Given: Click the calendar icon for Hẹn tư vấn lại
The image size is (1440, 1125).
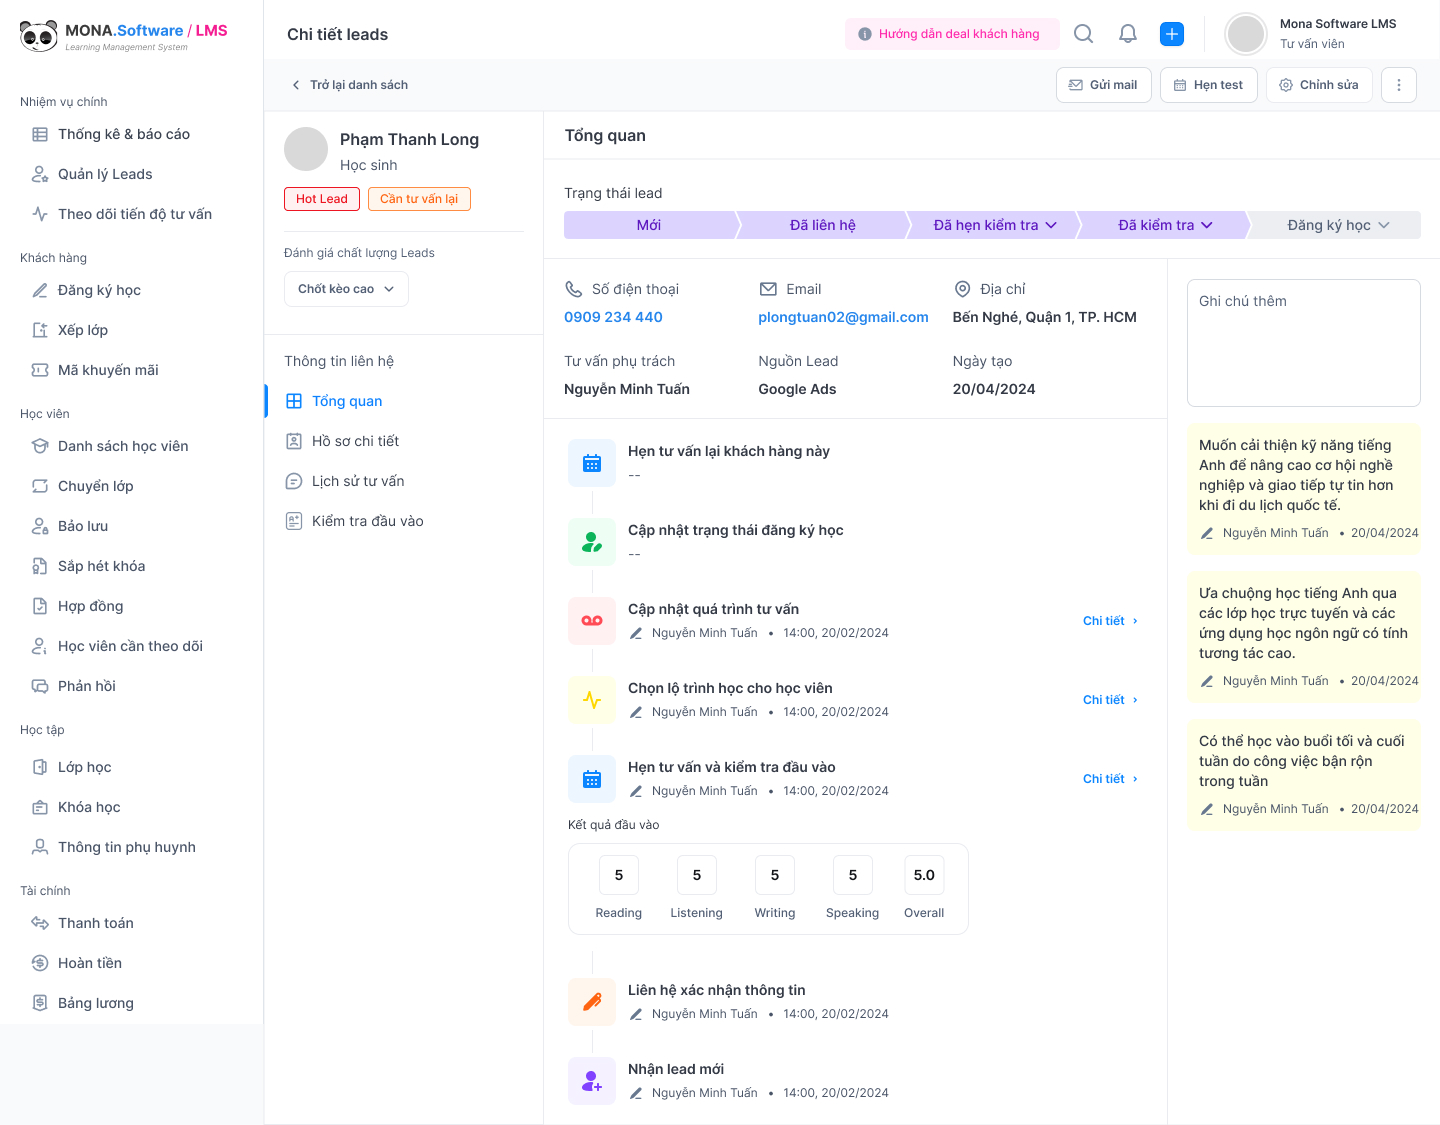Looking at the screenshot, I should click(592, 463).
